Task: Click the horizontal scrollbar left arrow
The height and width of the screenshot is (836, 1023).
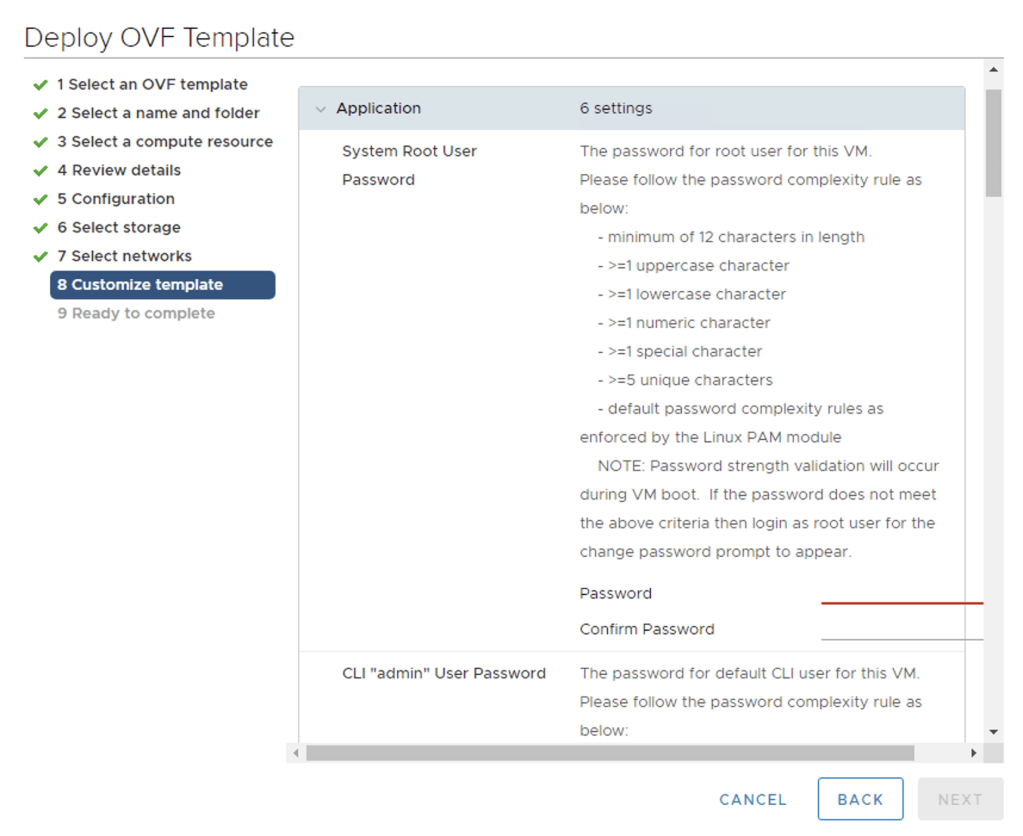Action: (x=295, y=752)
